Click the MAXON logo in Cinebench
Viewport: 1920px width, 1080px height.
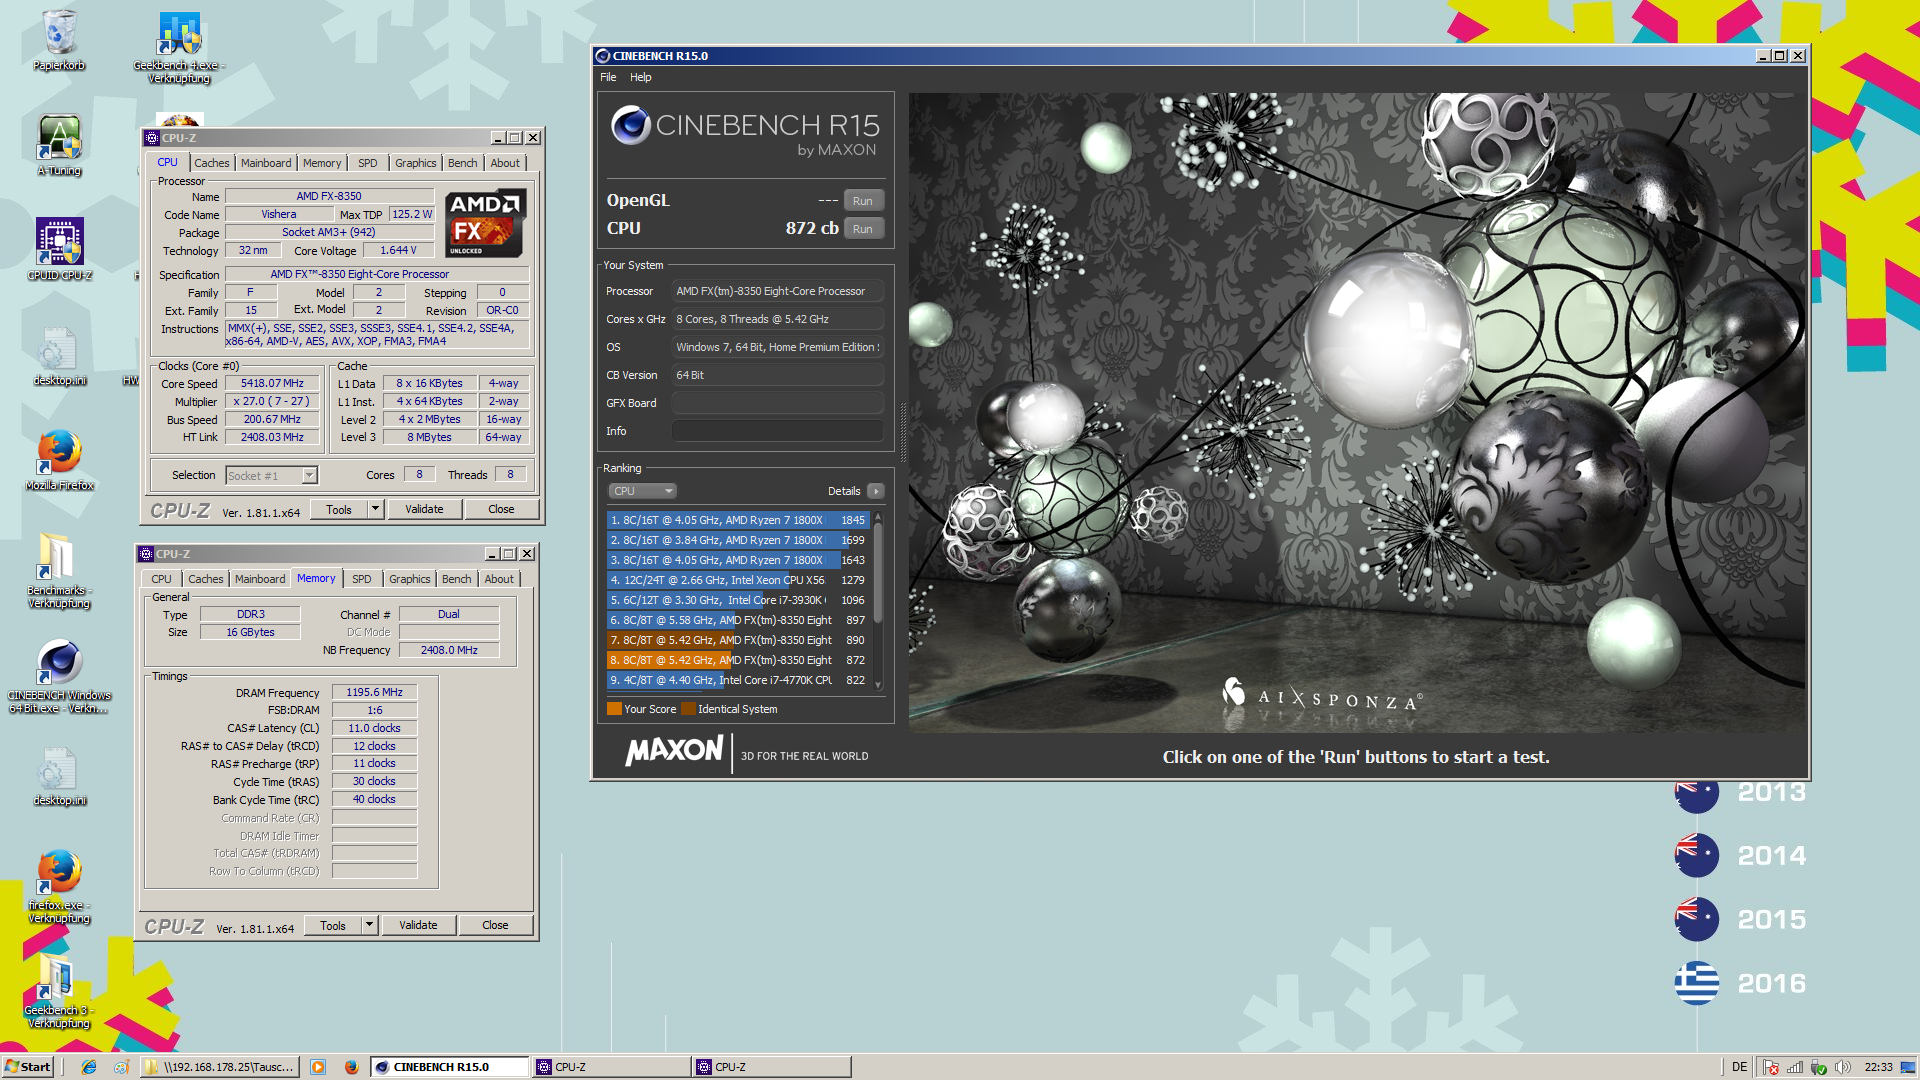pyautogui.click(x=673, y=751)
